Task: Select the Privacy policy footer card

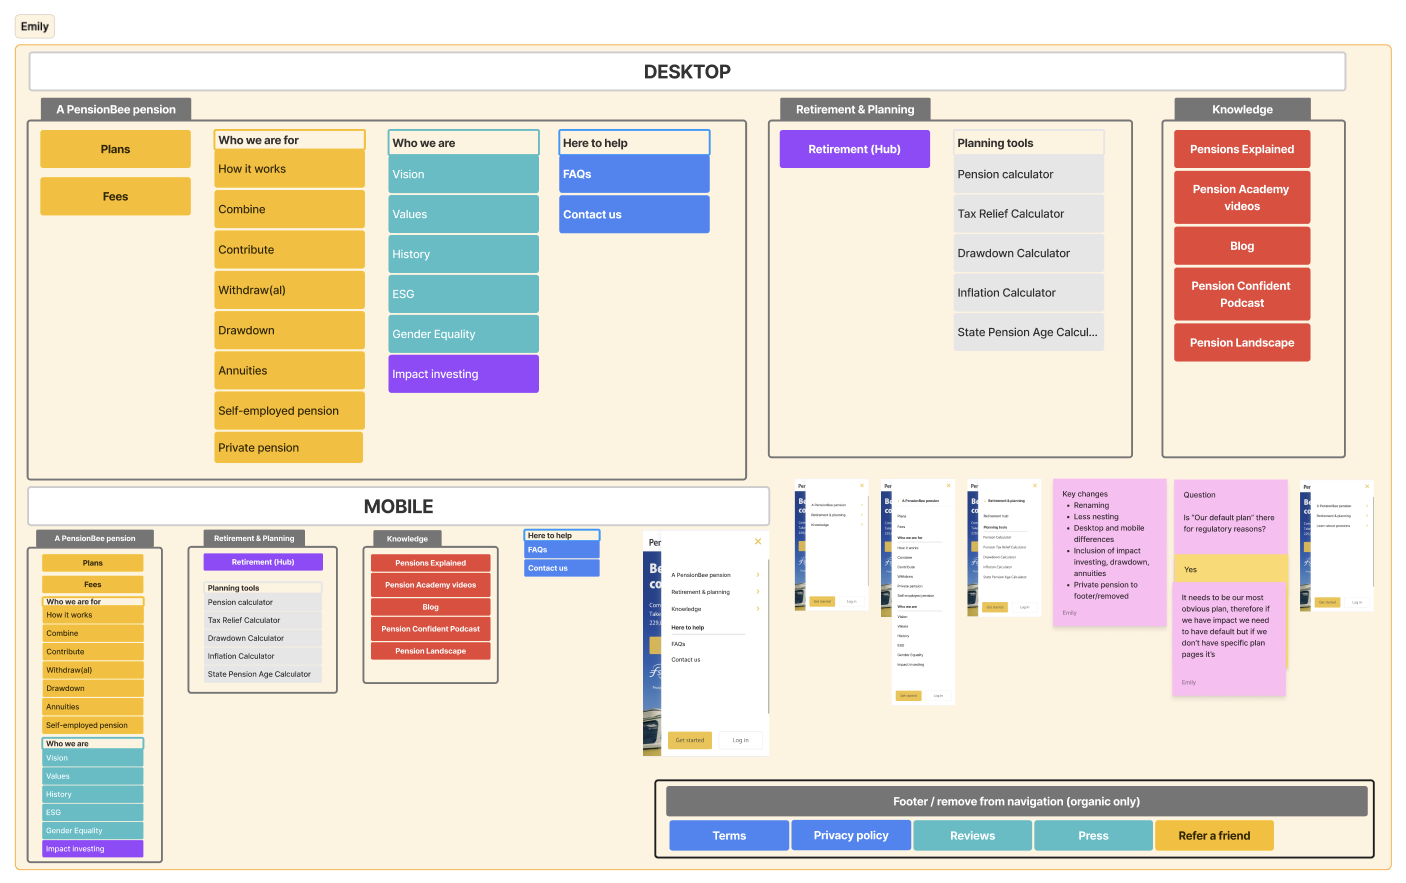Action: pos(851,836)
